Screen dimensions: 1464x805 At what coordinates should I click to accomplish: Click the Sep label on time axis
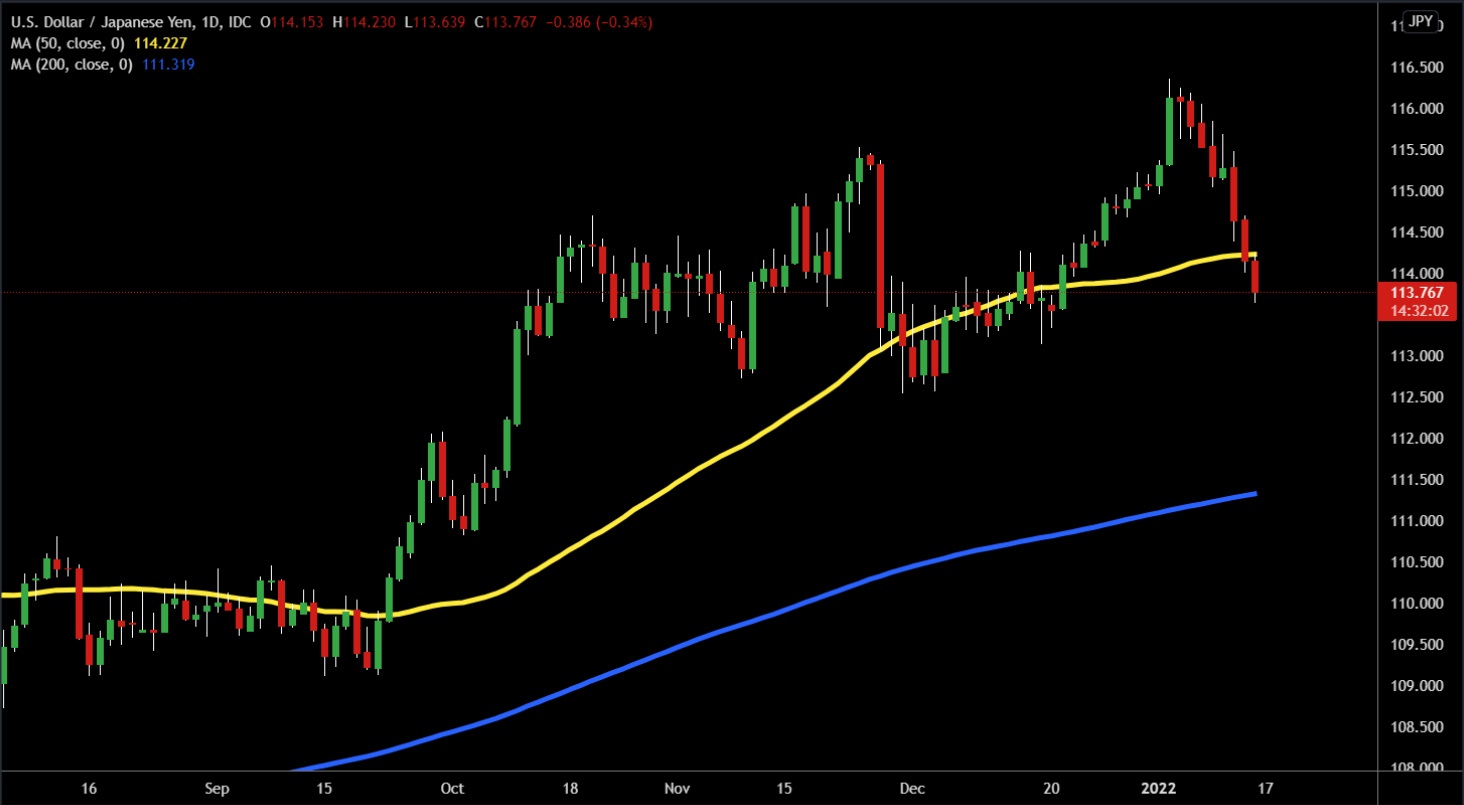pos(217,789)
